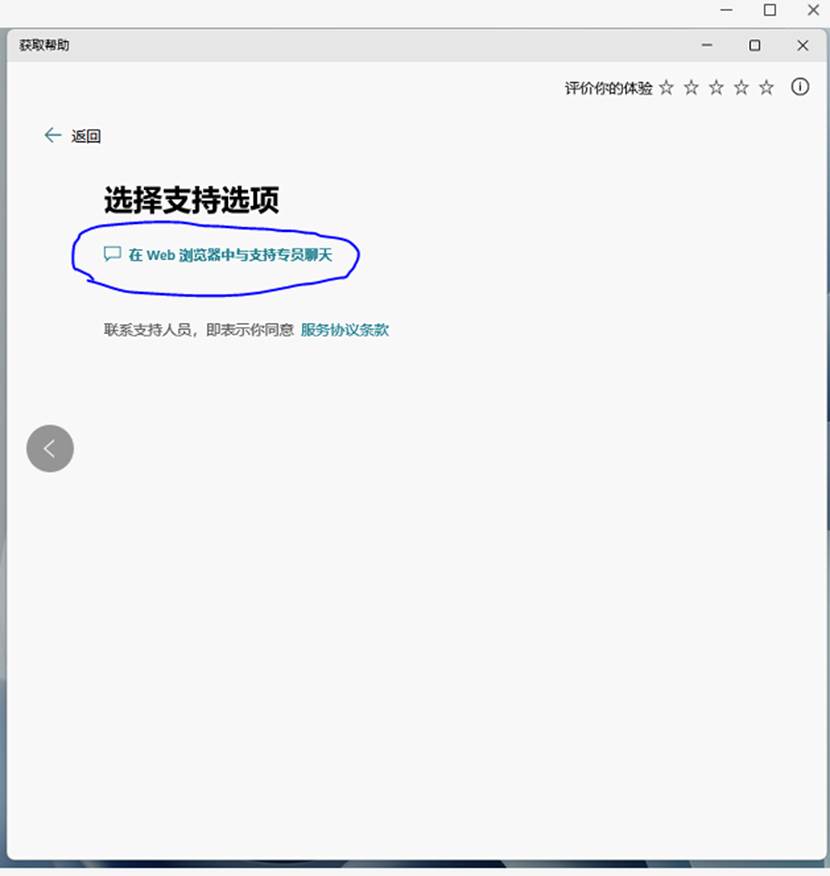Click the back arrow icon next to 返回

[53, 136]
